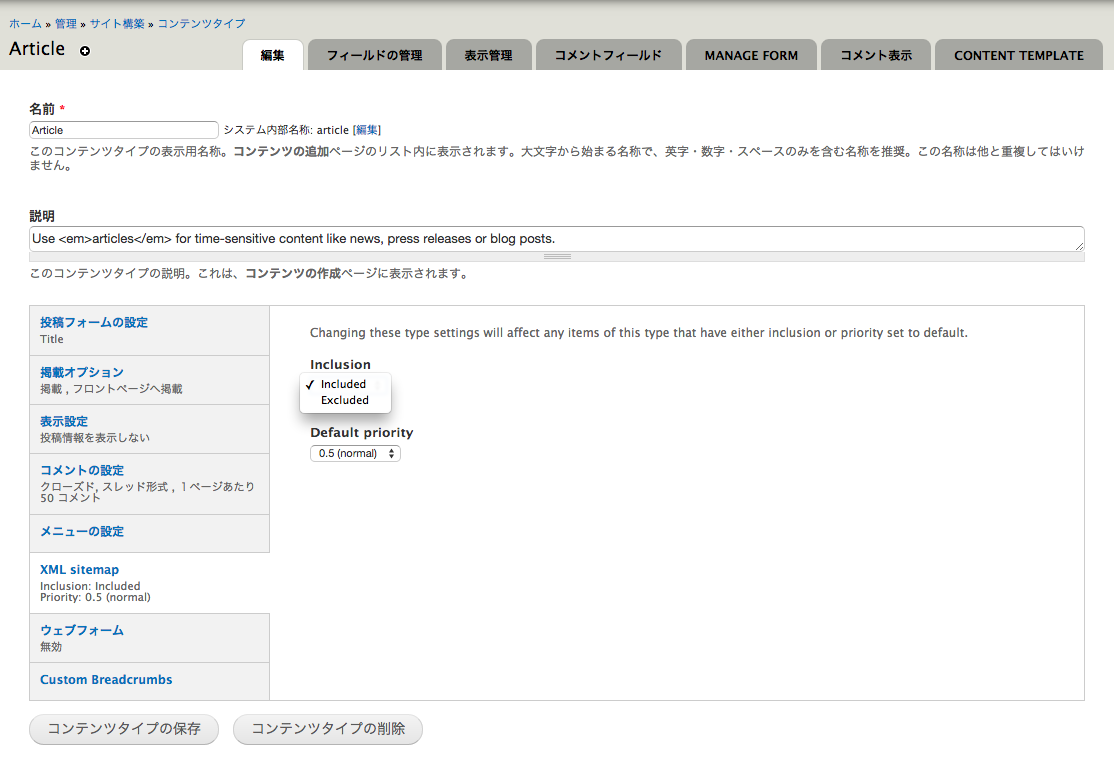Click the ホーム breadcrumb link

point(26,23)
